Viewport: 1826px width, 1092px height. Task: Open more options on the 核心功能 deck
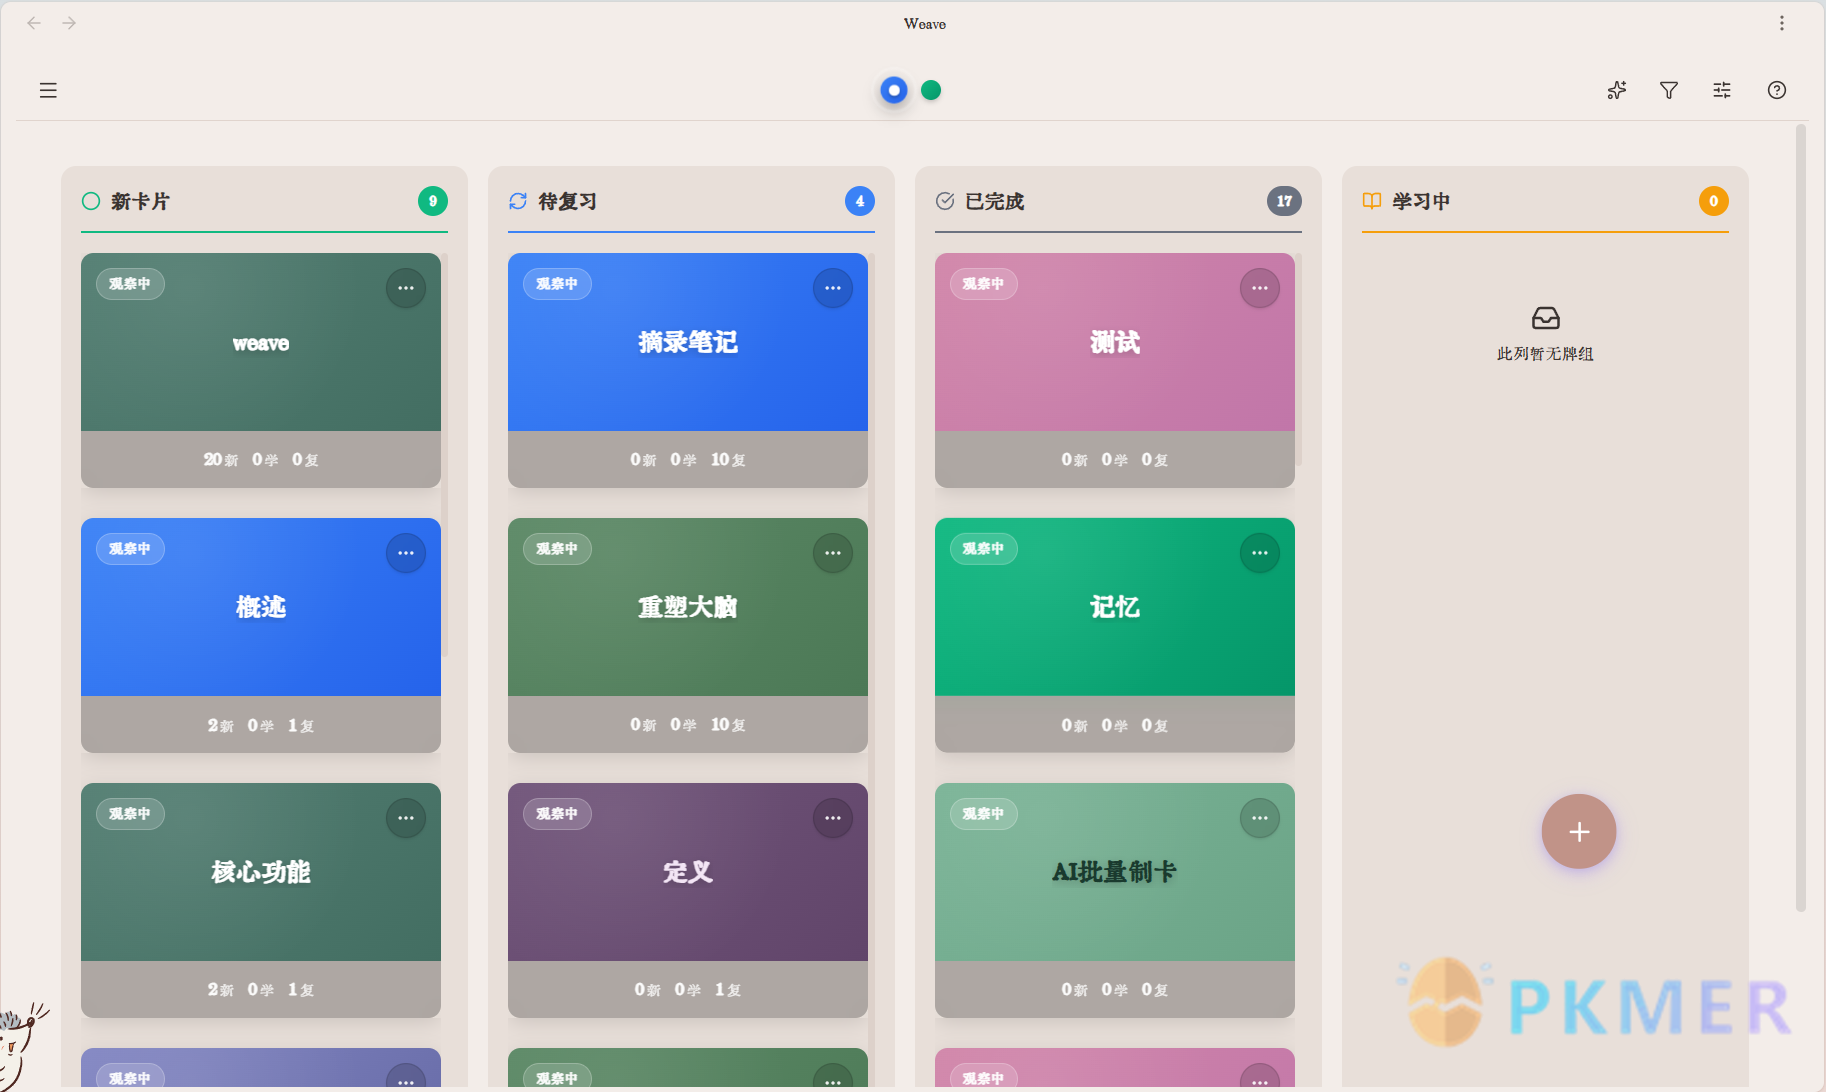[x=406, y=818]
